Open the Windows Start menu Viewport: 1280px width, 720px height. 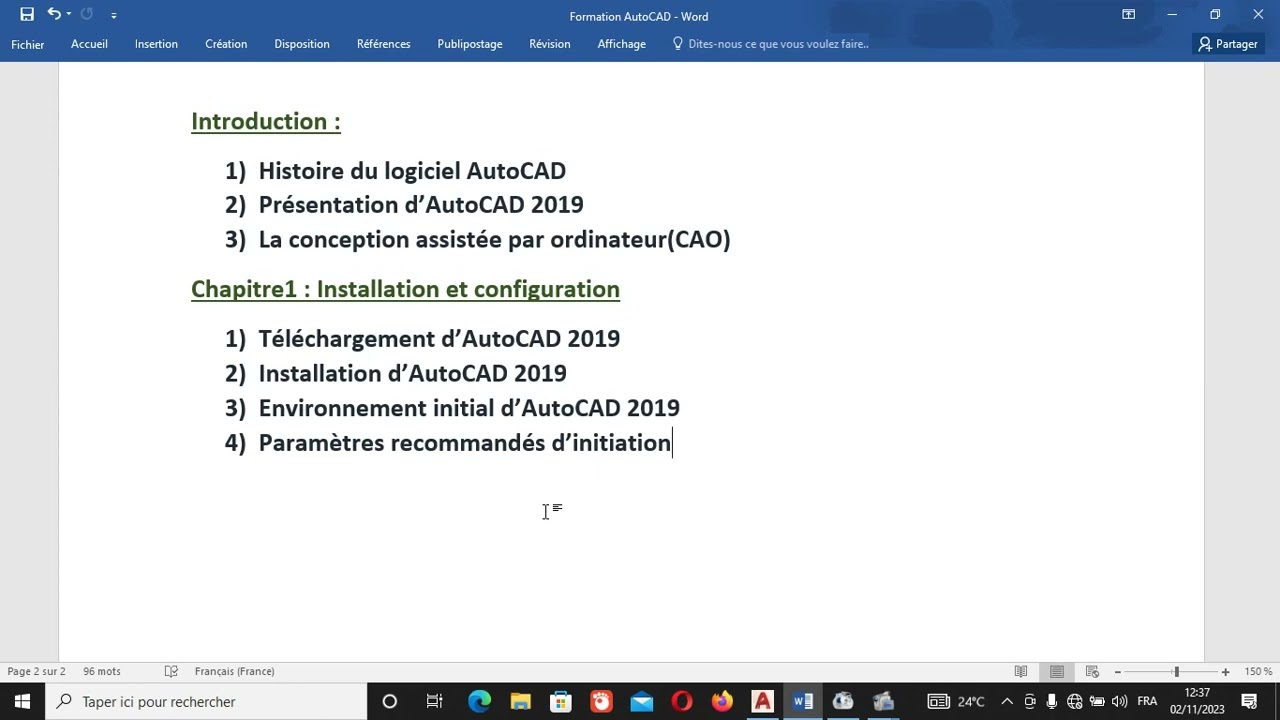click(x=22, y=702)
